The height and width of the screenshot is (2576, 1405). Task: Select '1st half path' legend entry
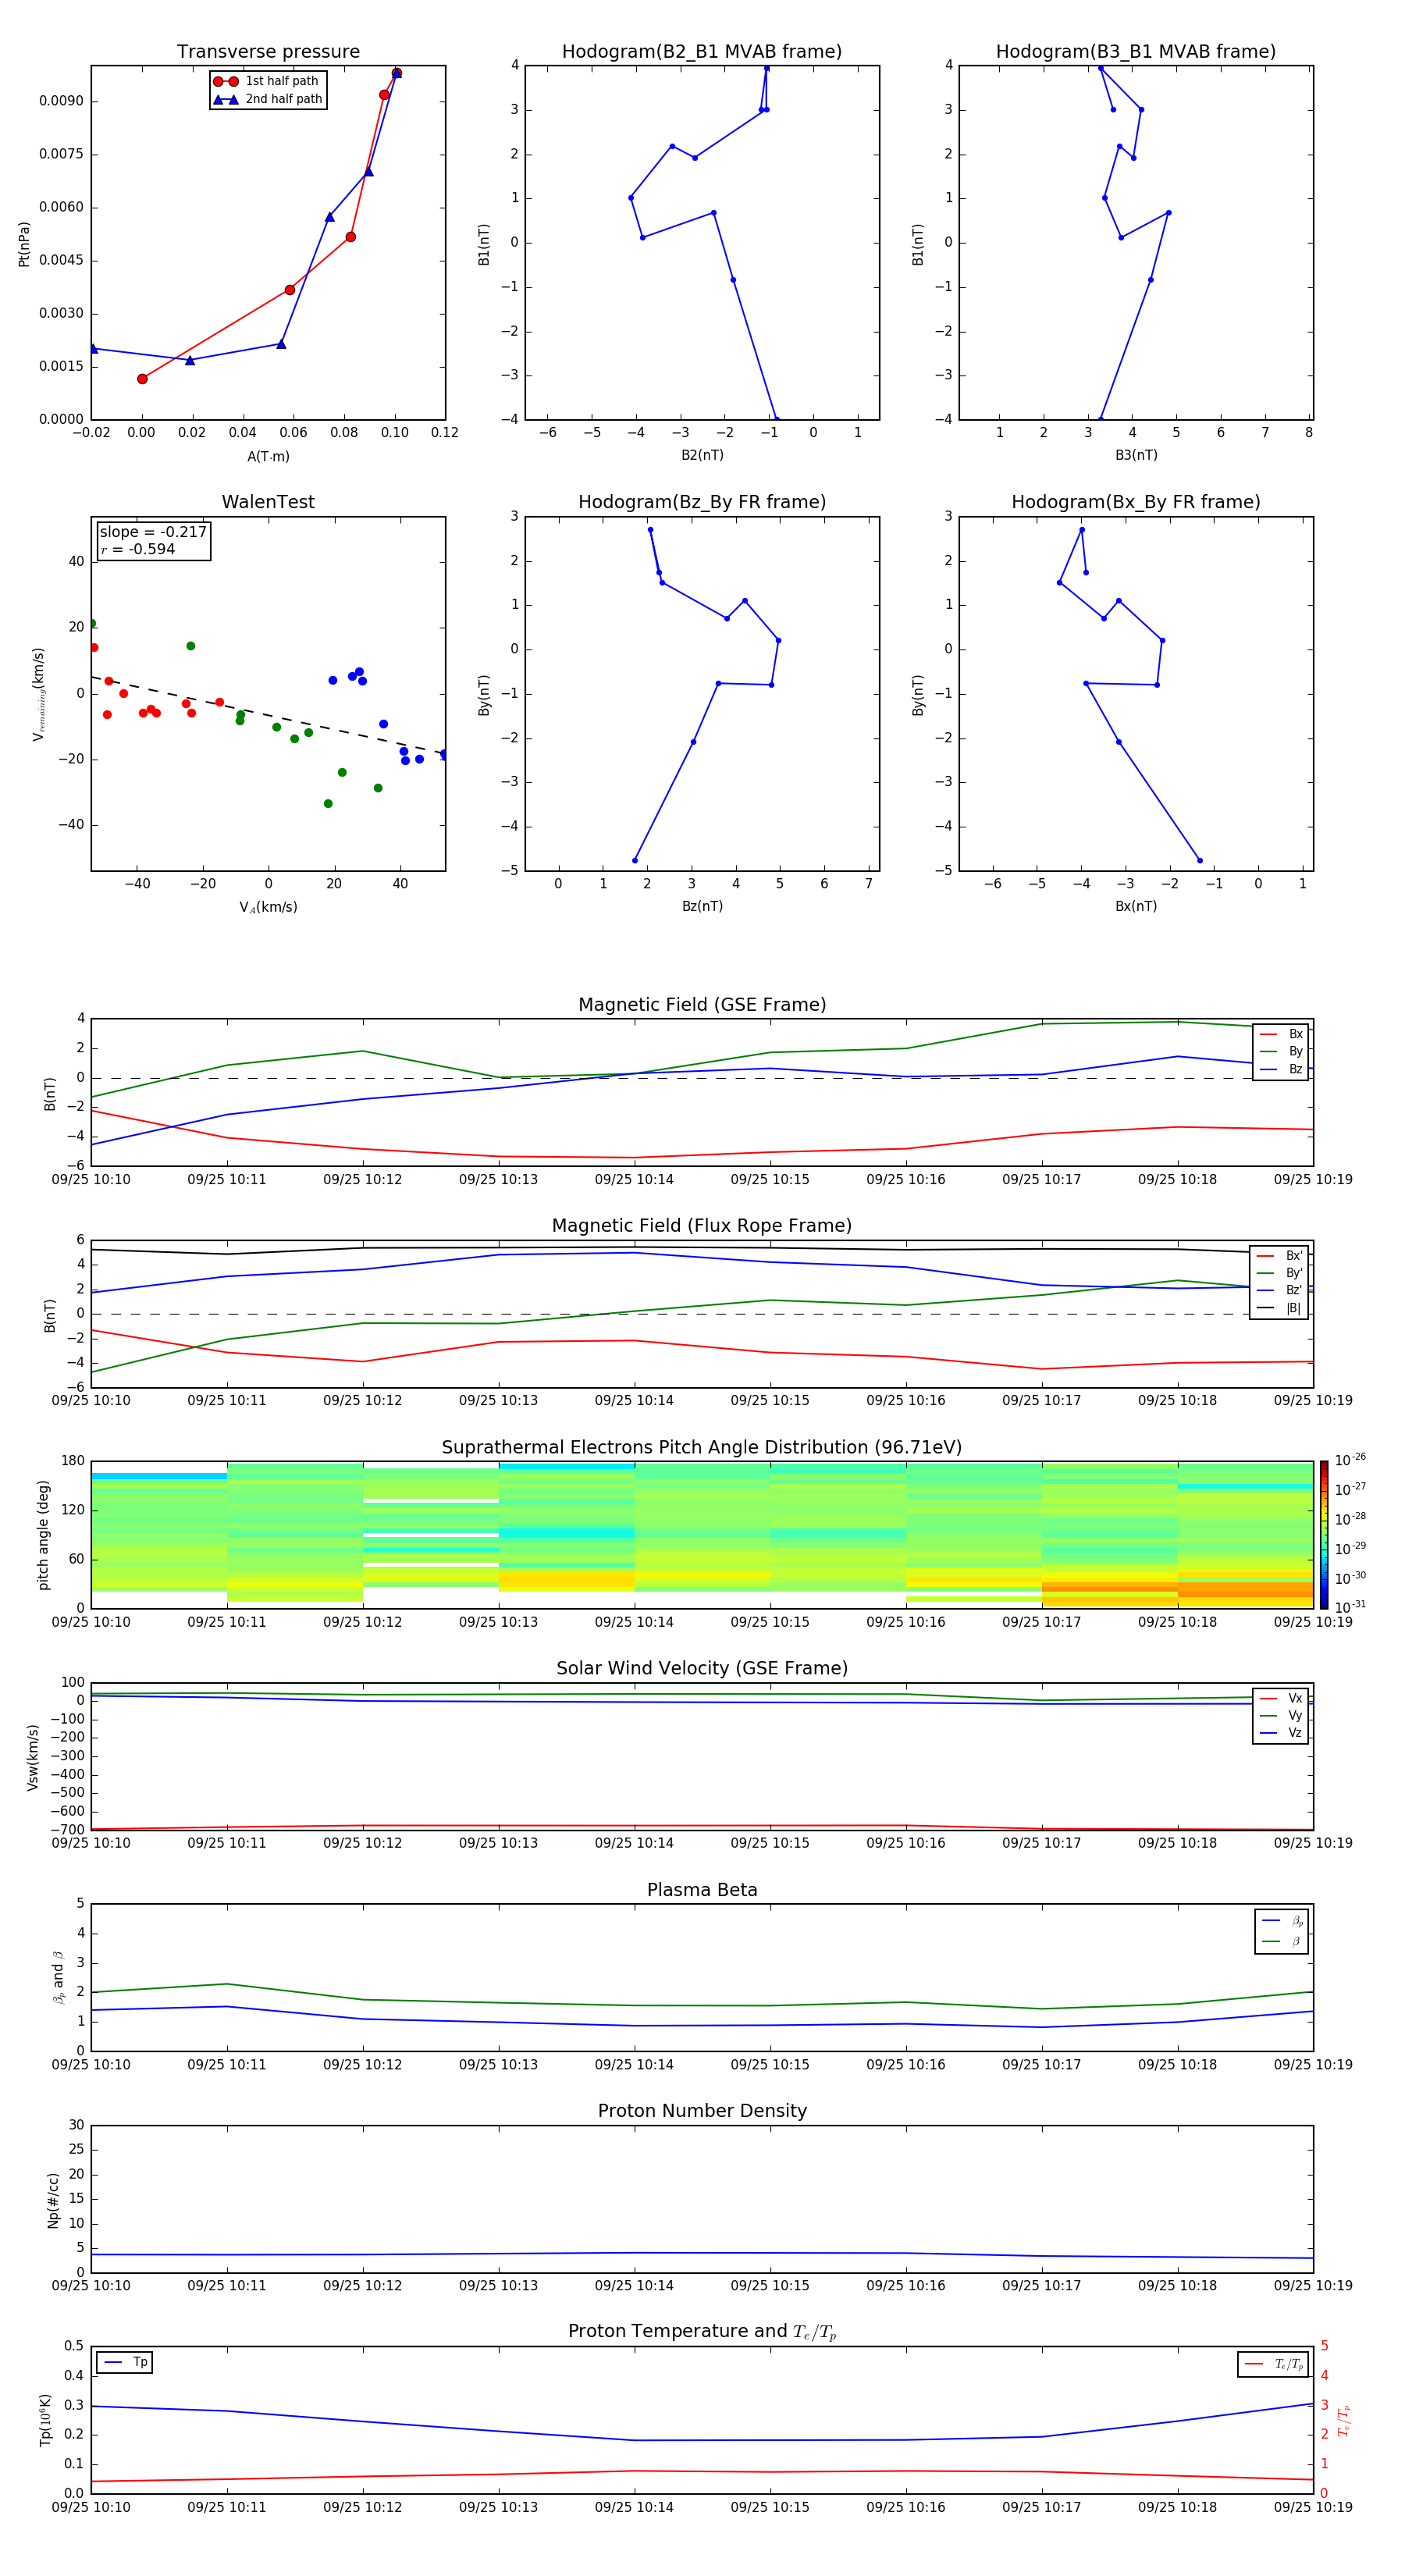pos(267,81)
